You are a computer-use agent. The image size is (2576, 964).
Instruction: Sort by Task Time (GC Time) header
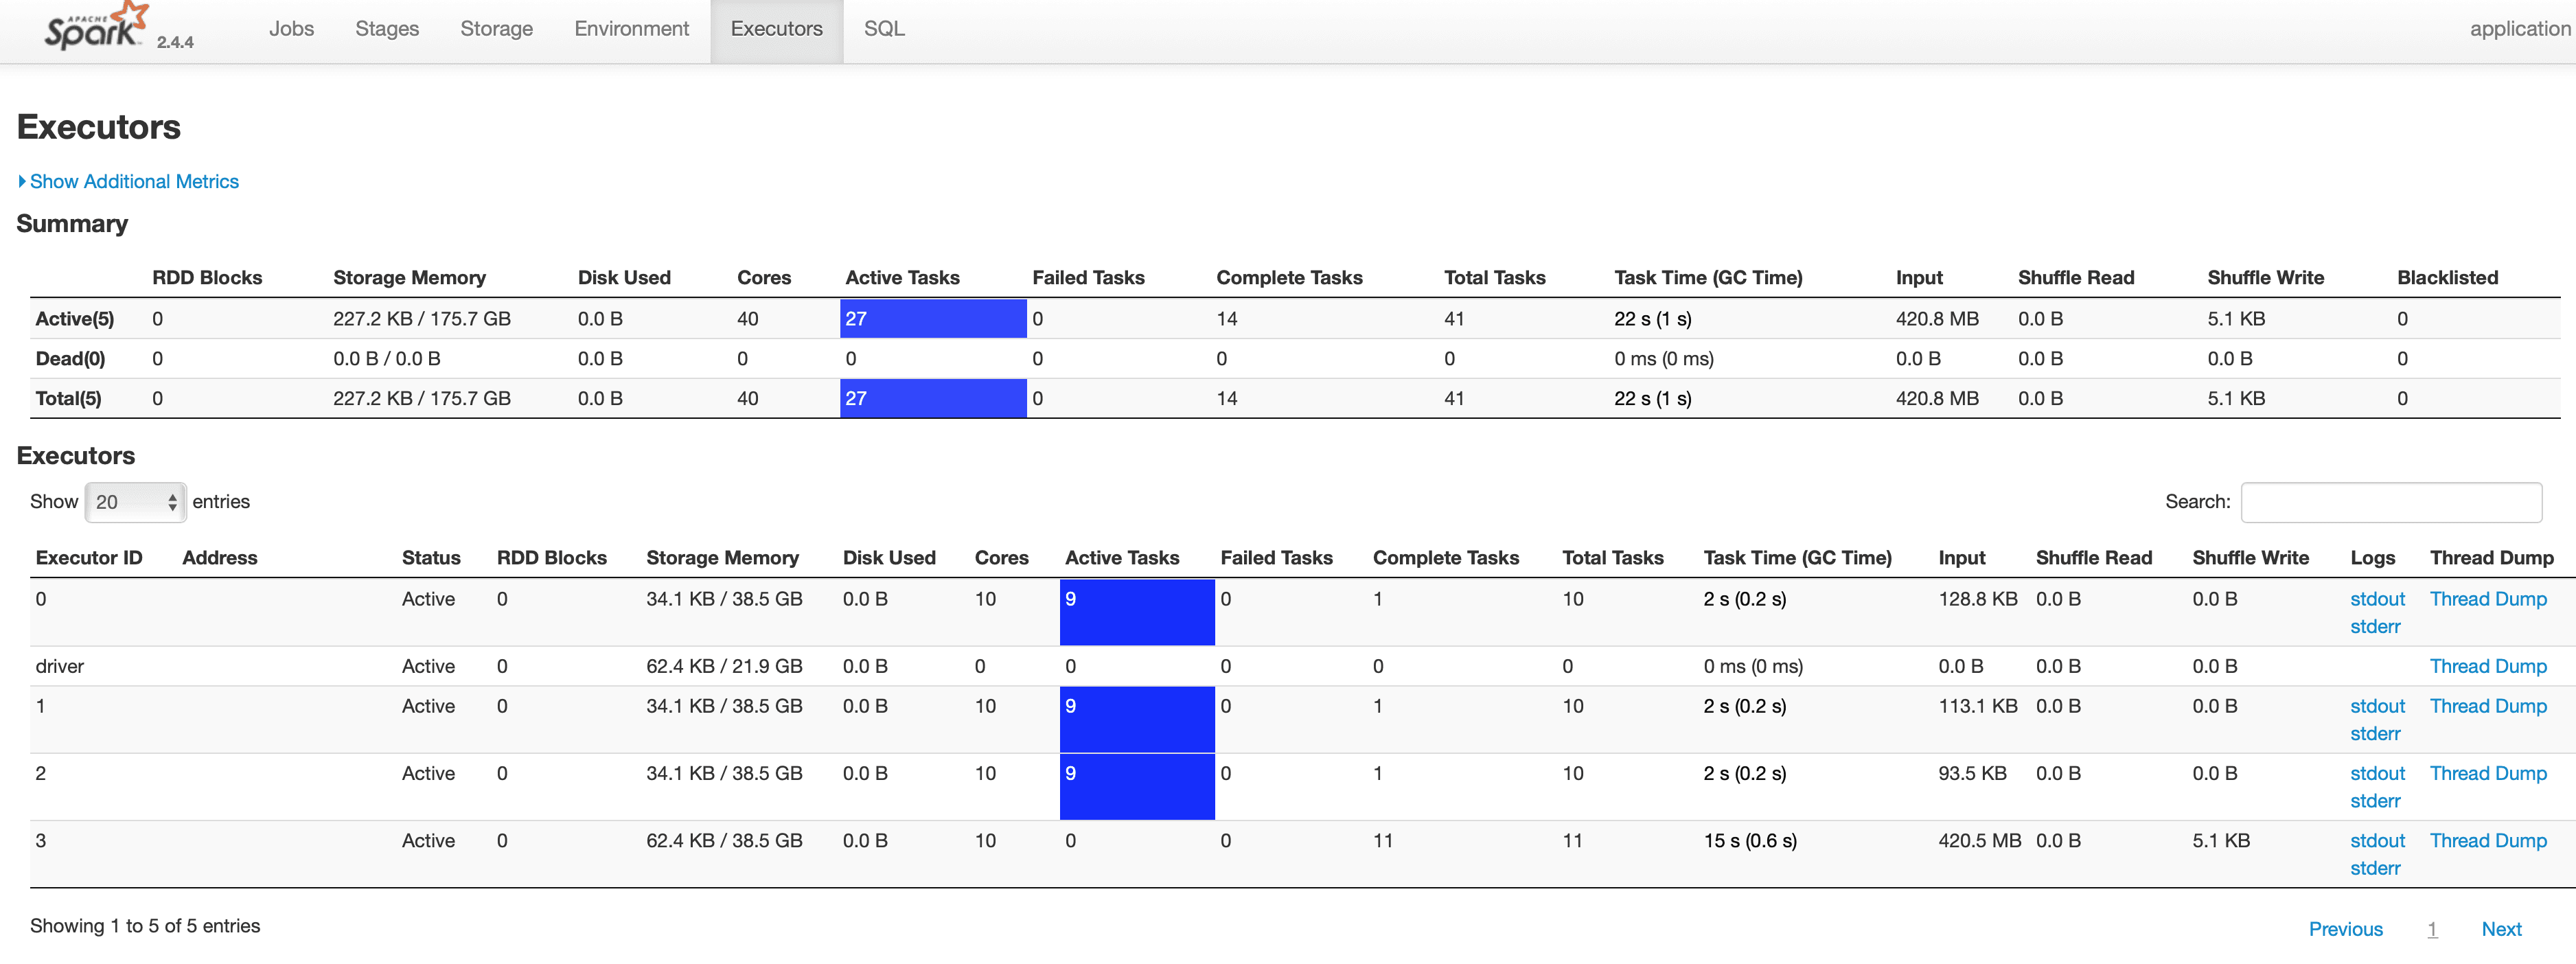click(1797, 558)
